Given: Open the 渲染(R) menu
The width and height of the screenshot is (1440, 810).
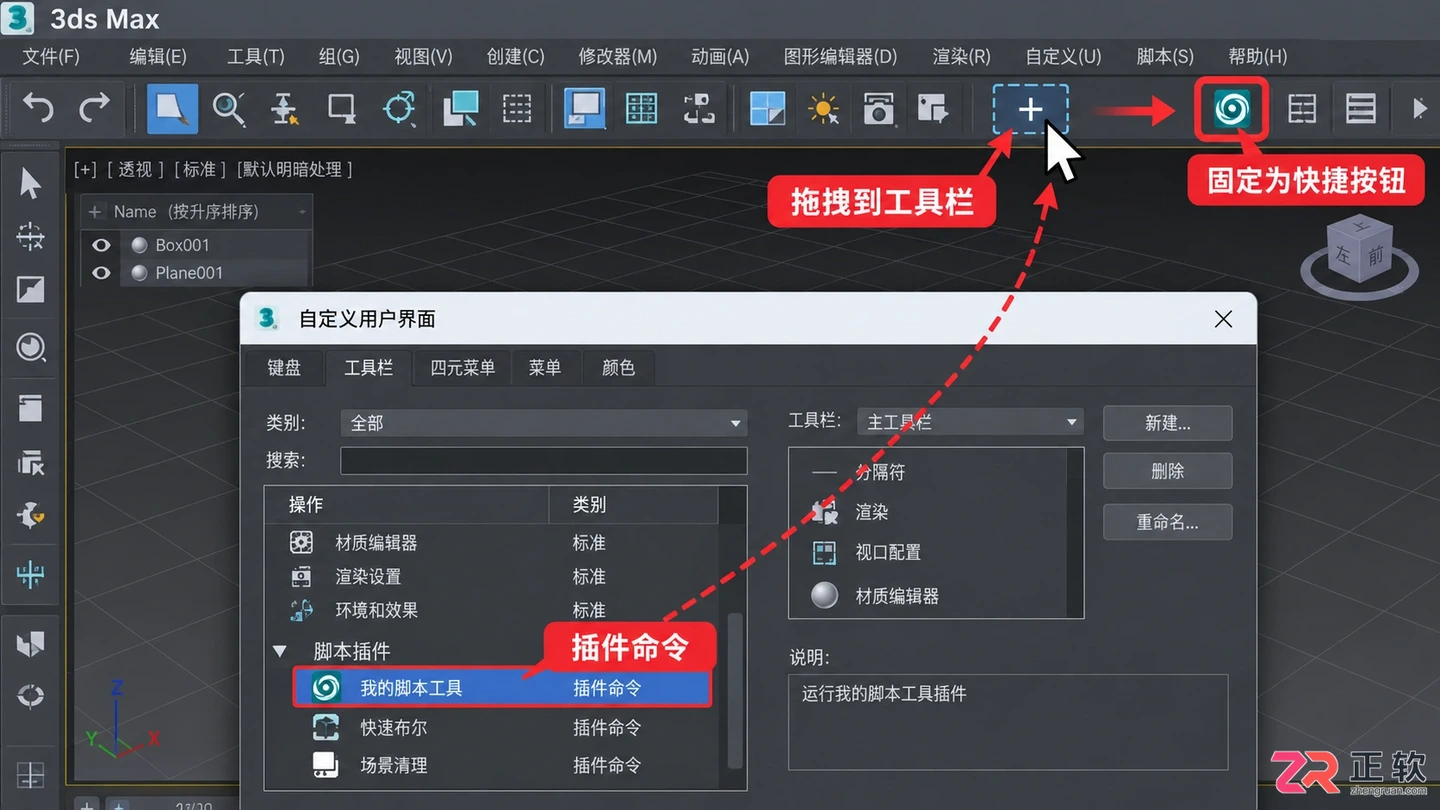Looking at the screenshot, I should (961, 57).
